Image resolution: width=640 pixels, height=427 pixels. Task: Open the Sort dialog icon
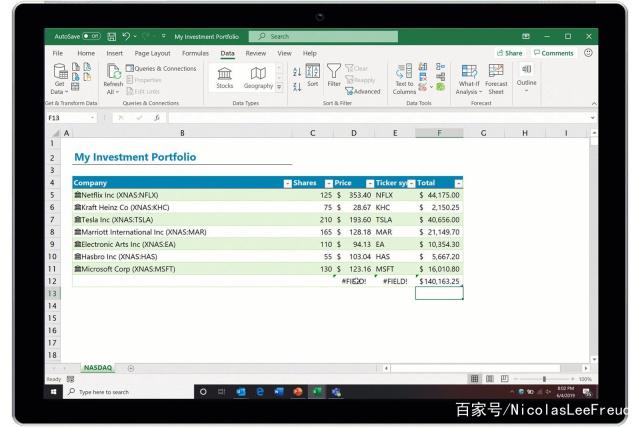pyautogui.click(x=313, y=71)
